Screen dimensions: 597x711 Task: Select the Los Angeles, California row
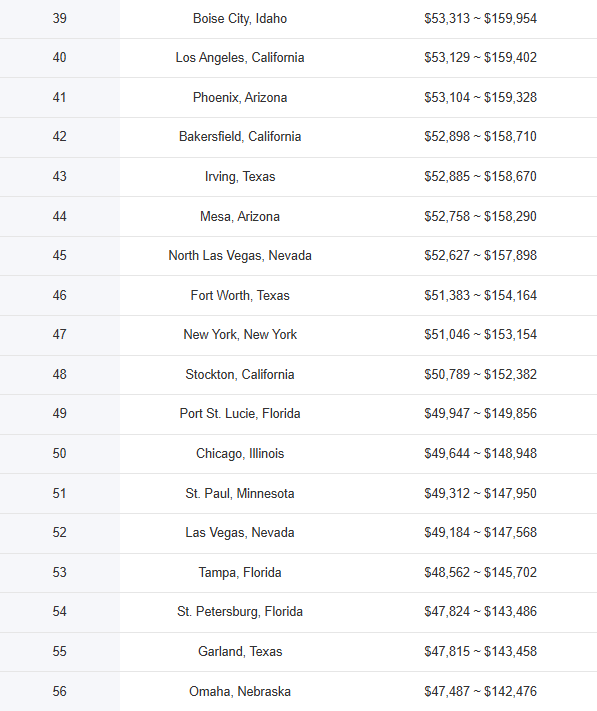click(x=298, y=58)
